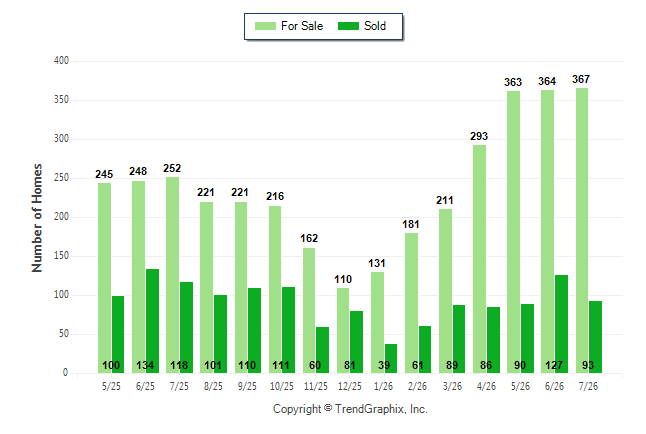Click the For Sale legend label
This screenshot has height=434, width=646.
[x=302, y=26]
